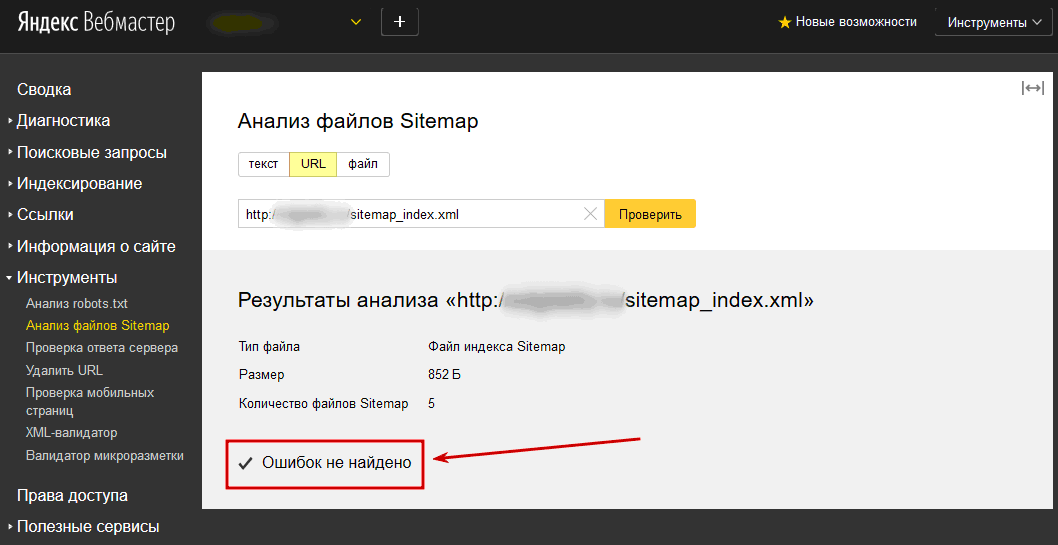Expand the Полезные сервисы section

88,527
